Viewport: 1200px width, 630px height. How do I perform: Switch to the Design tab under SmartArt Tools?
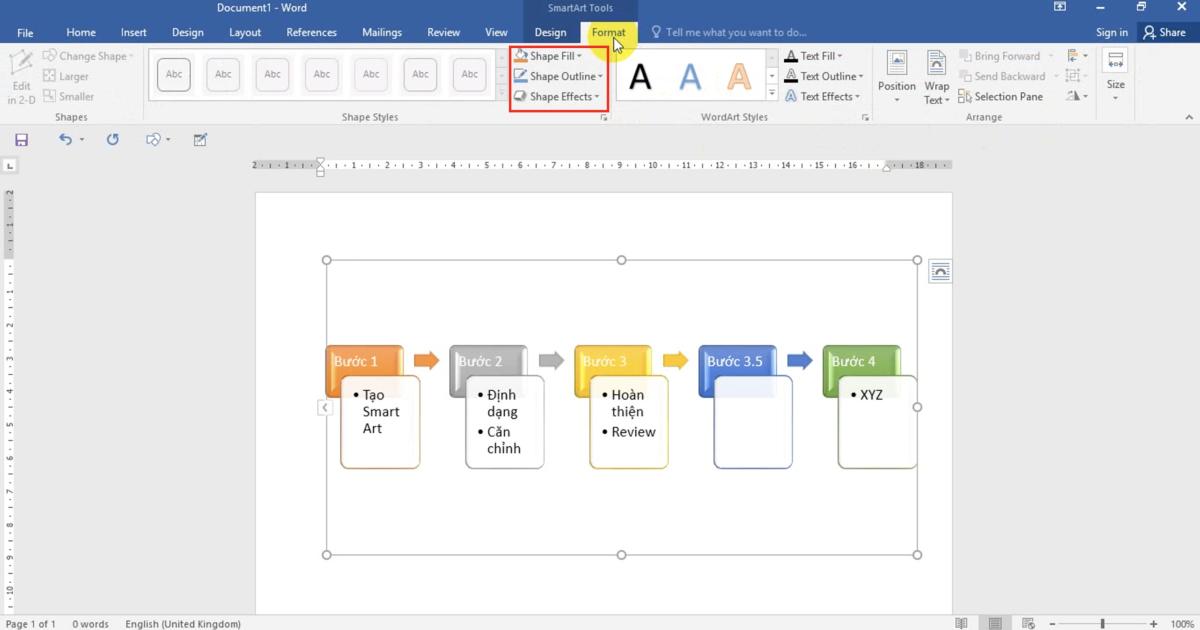click(x=550, y=31)
